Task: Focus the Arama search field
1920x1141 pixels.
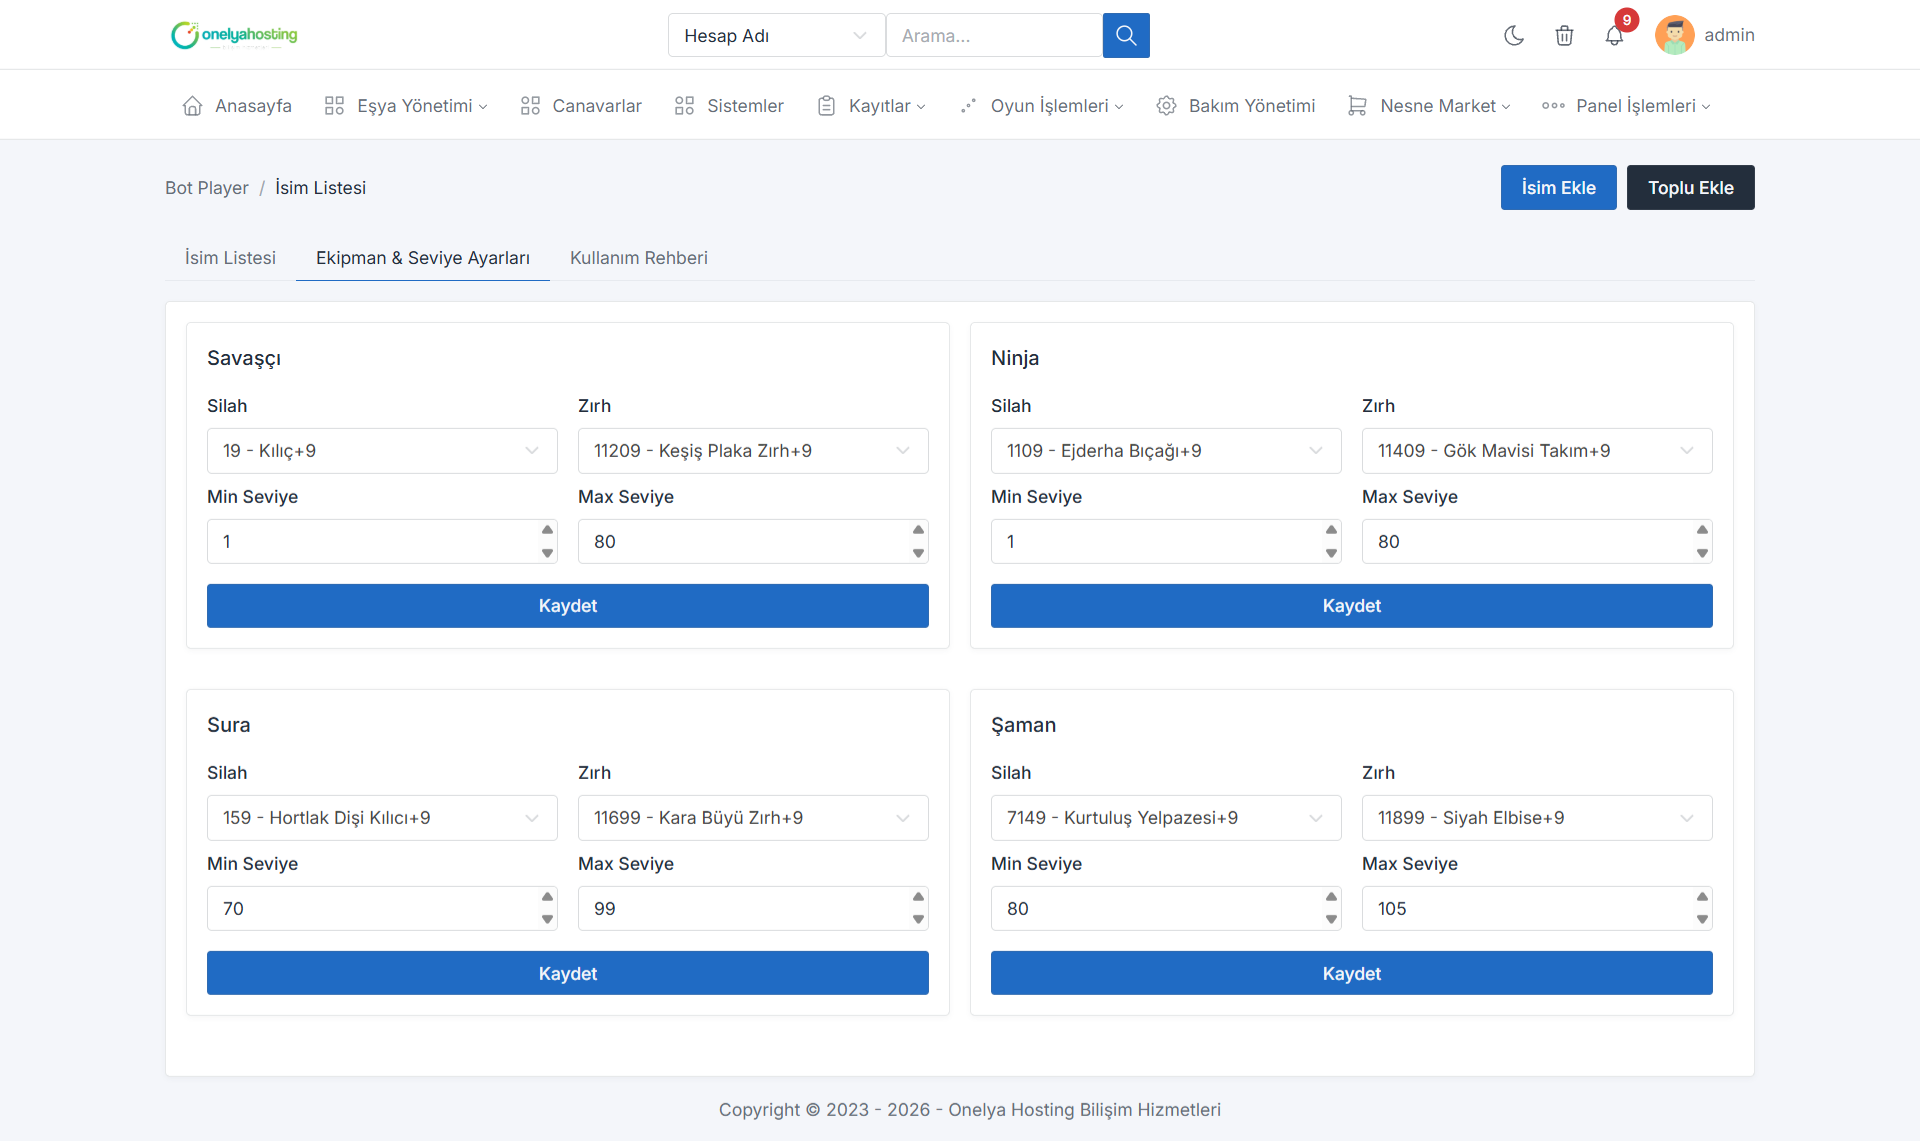Action: click(994, 36)
